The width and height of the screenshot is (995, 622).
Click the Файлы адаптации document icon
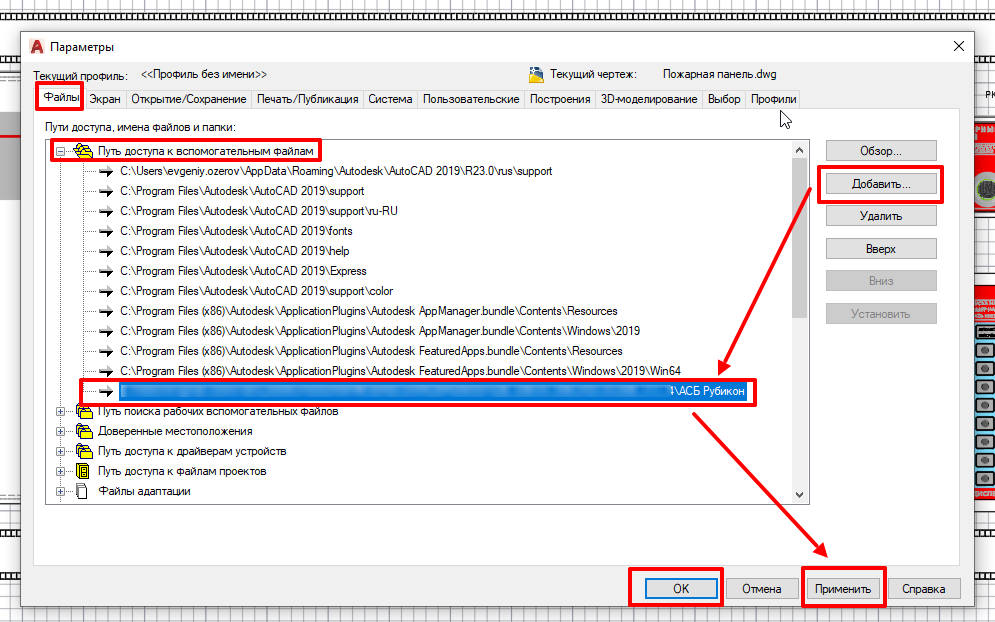coord(82,491)
